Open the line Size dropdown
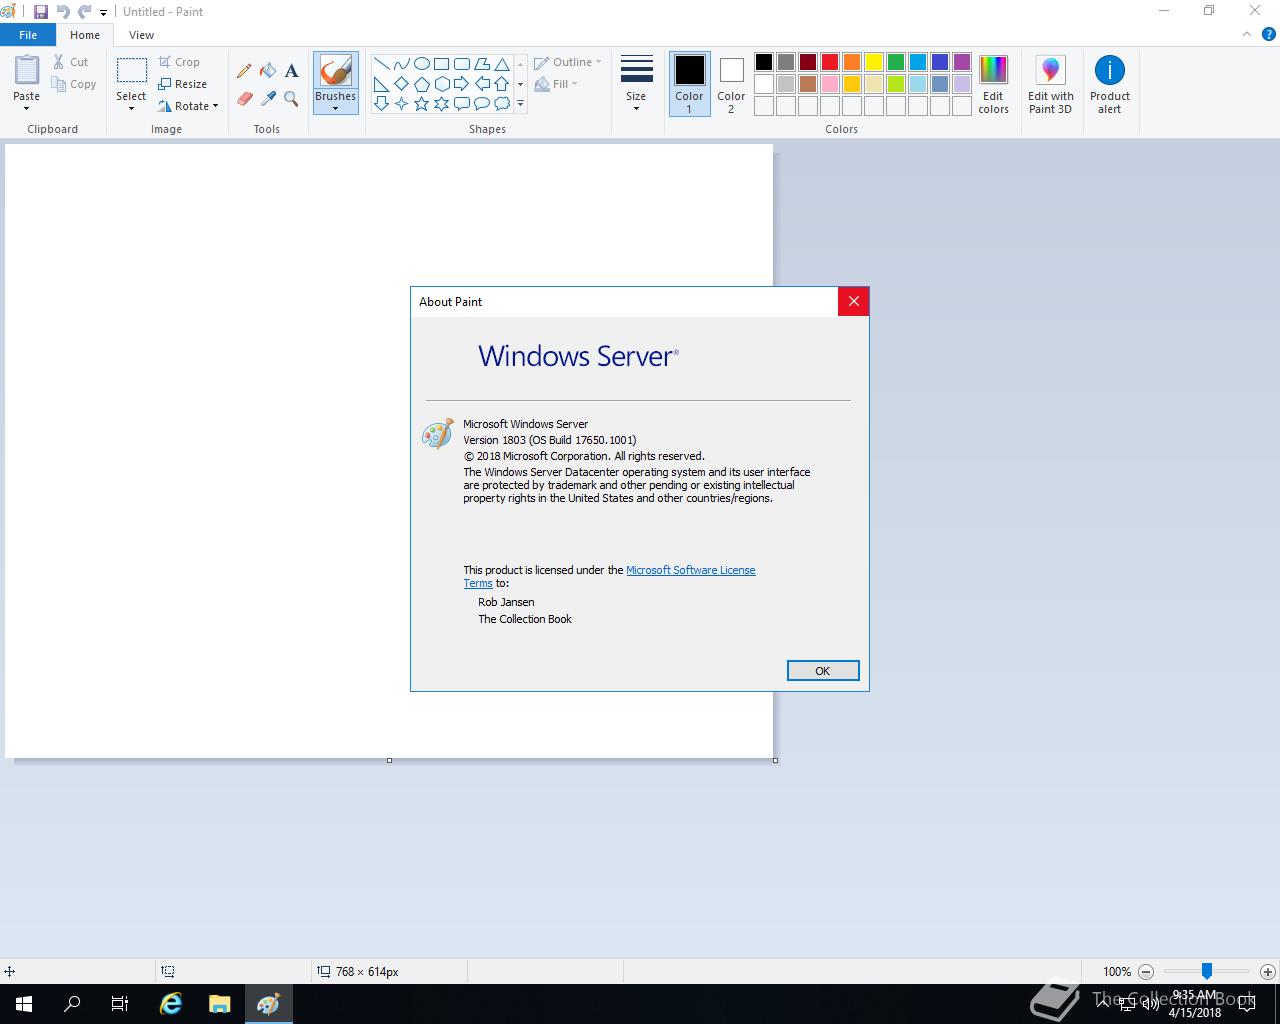1280x1024 pixels. 636,84
